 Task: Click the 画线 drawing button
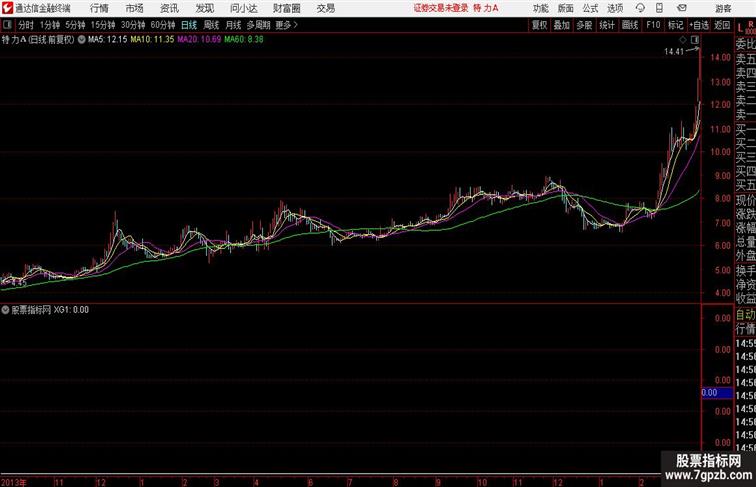630,25
